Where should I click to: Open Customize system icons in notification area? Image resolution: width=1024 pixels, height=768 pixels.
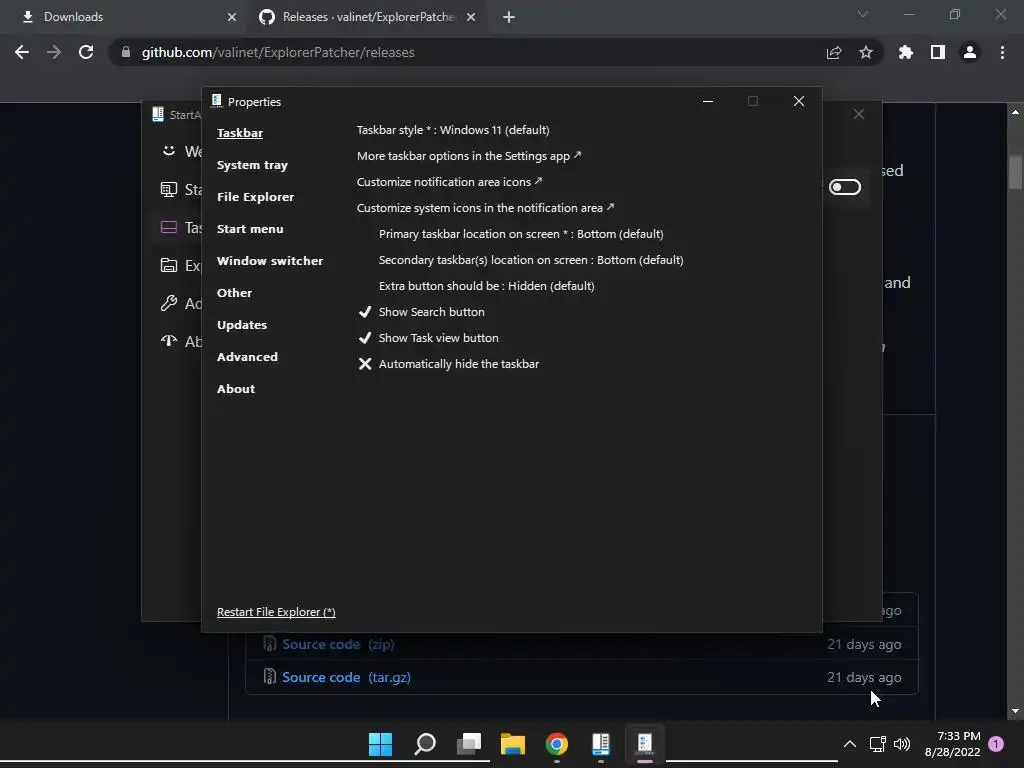485,208
